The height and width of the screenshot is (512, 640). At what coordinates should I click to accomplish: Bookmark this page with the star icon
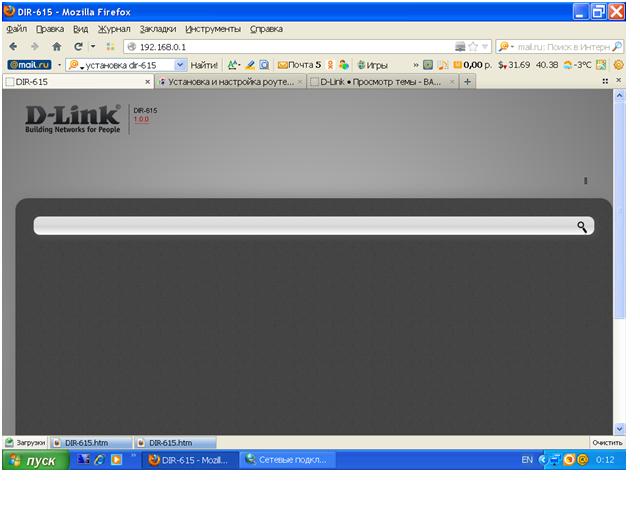tap(473, 47)
